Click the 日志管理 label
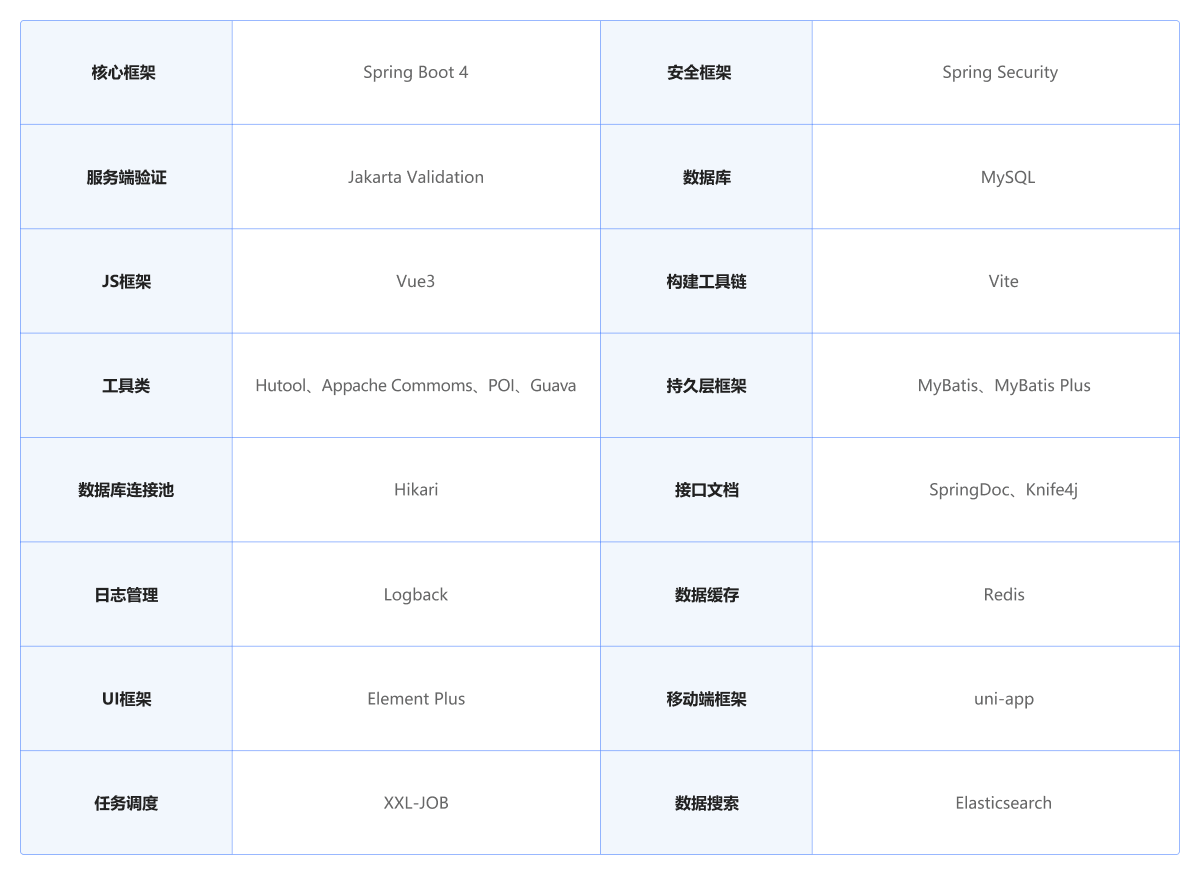Viewport: 1200px width, 875px height. point(126,594)
